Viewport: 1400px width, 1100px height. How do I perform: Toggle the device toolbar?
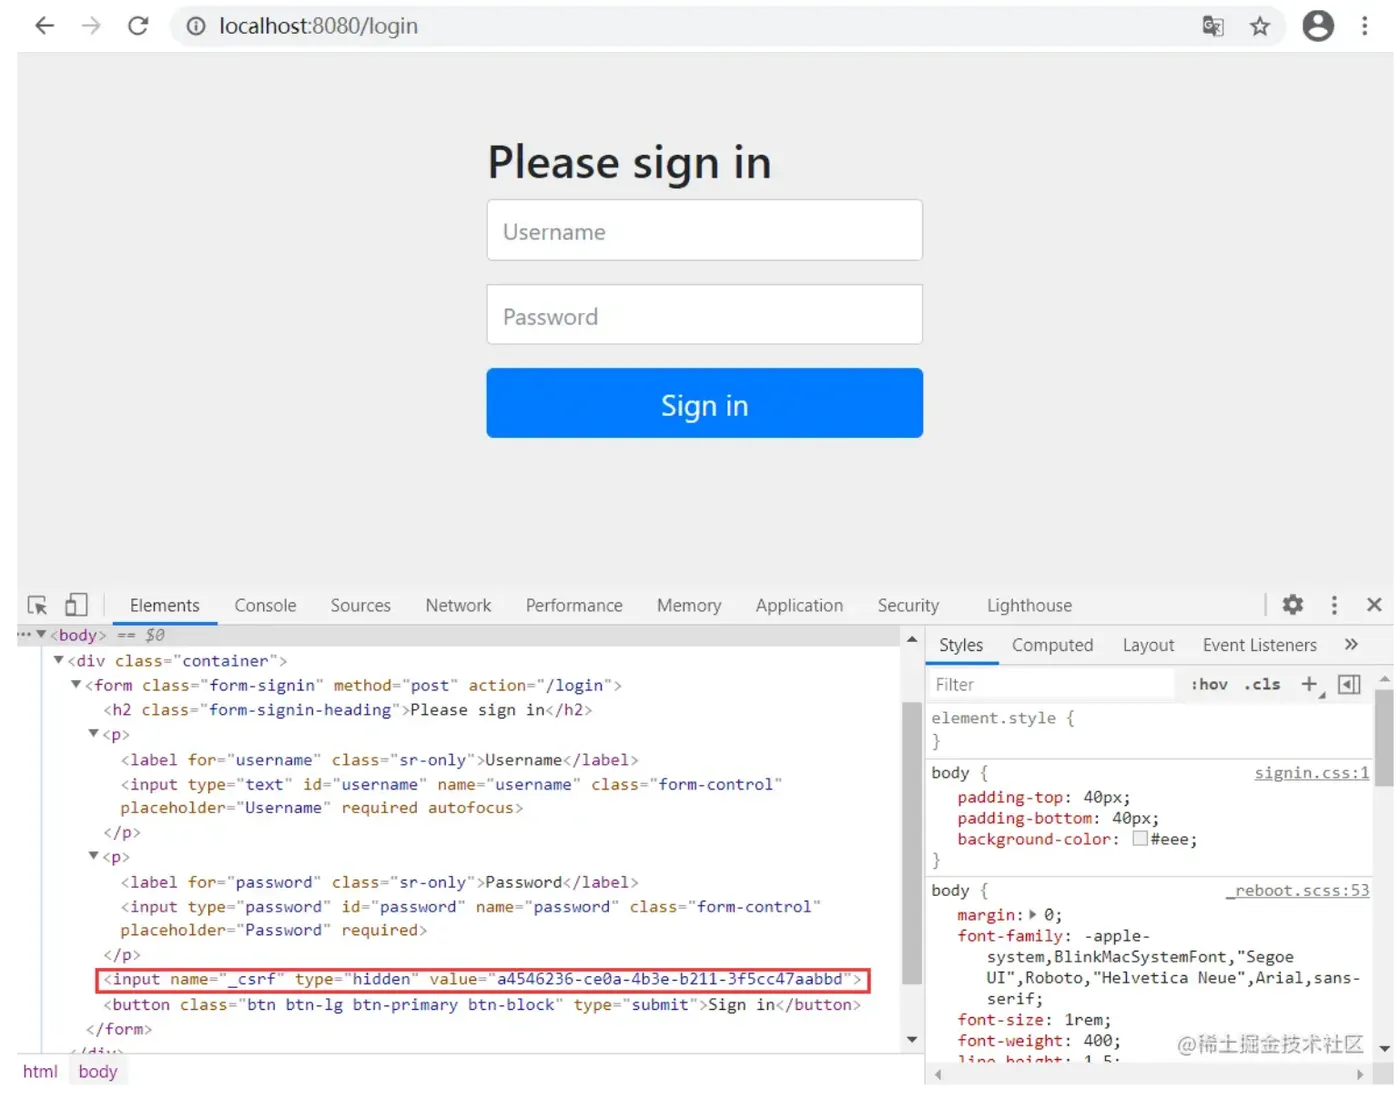tap(76, 605)
